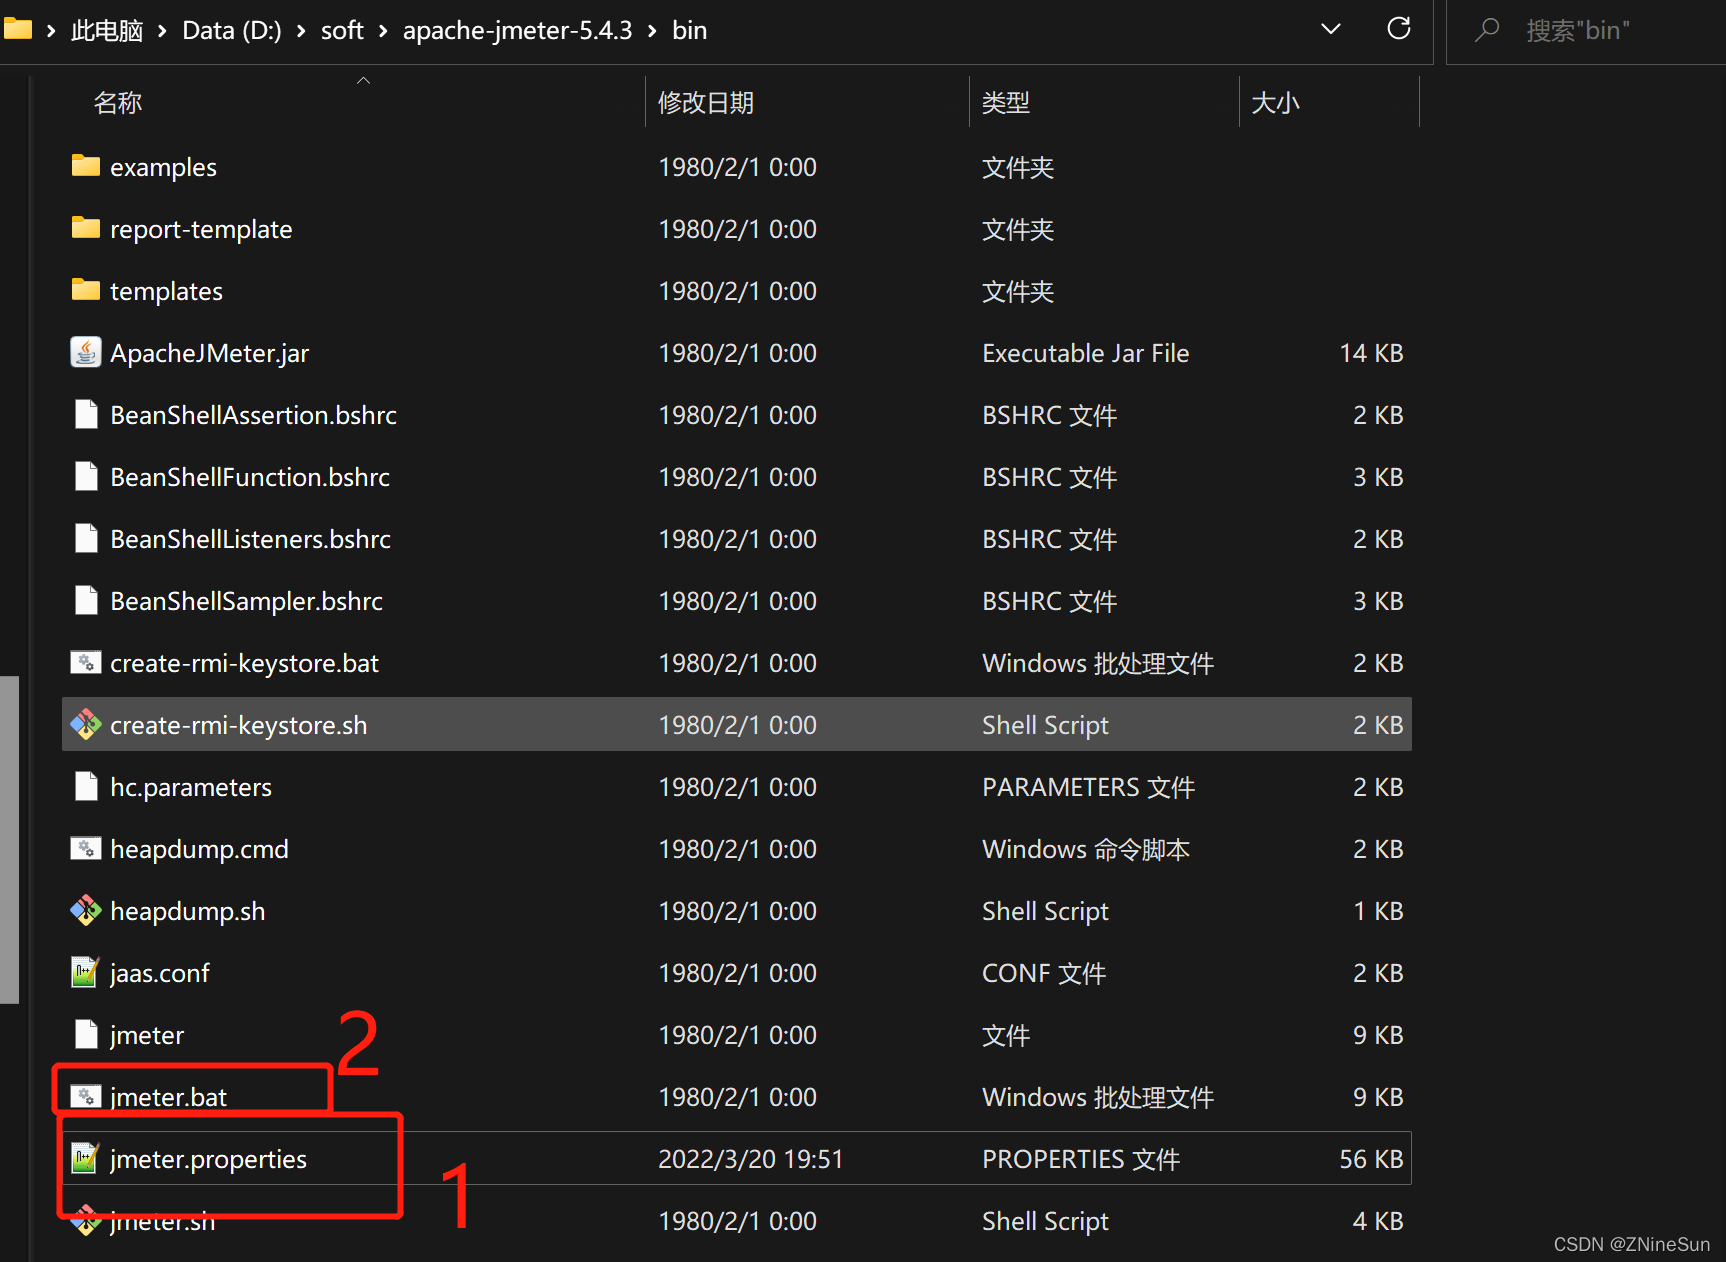Click the BeanShellFunction.bshrc file icon

pyautogui.click(x=86, y=476)
